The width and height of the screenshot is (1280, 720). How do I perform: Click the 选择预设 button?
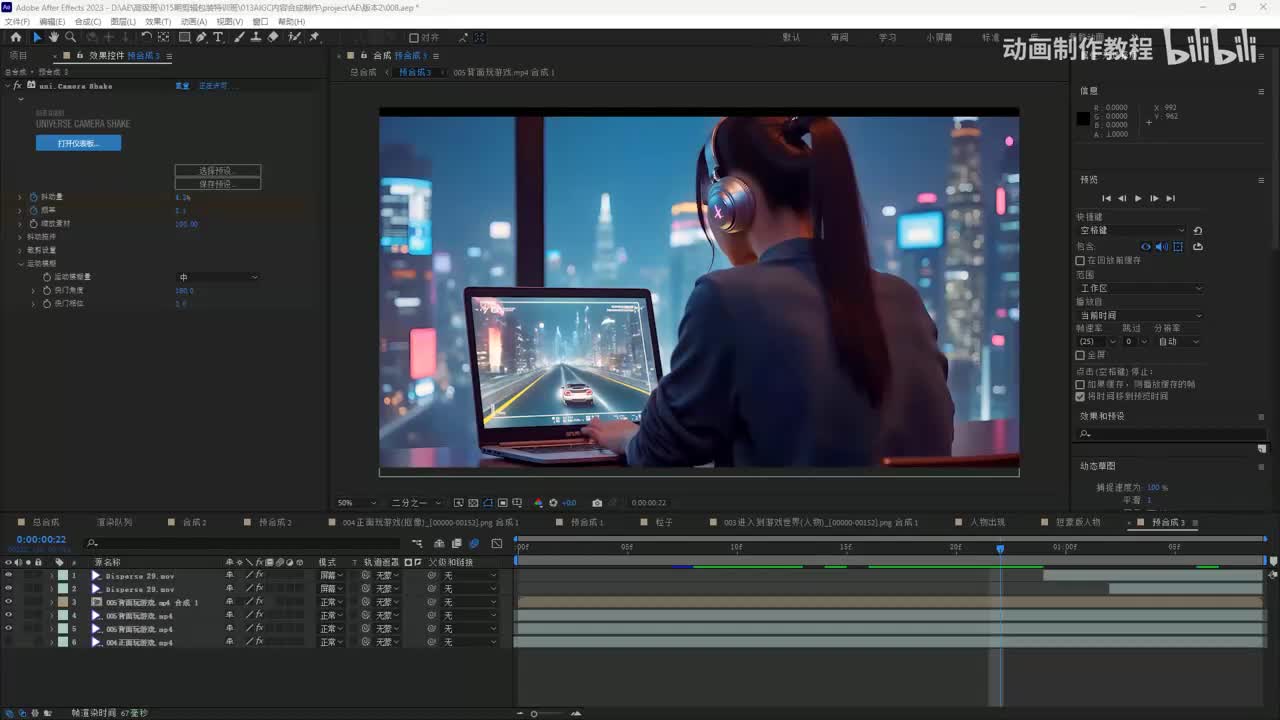pos(217,171)
